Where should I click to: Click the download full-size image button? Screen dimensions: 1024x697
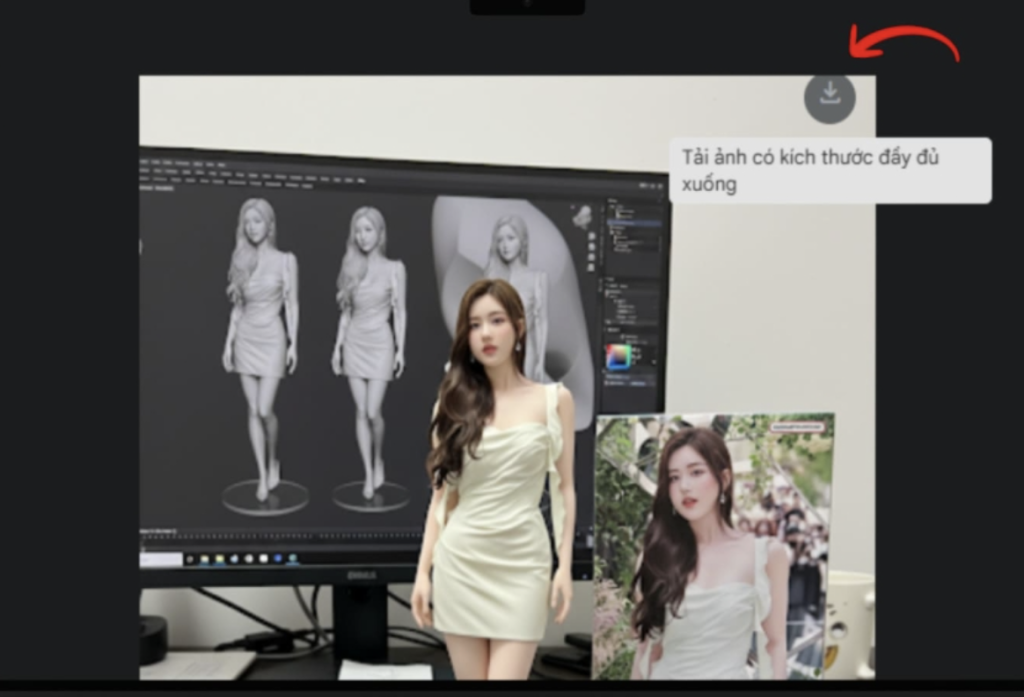pos(829,97)
